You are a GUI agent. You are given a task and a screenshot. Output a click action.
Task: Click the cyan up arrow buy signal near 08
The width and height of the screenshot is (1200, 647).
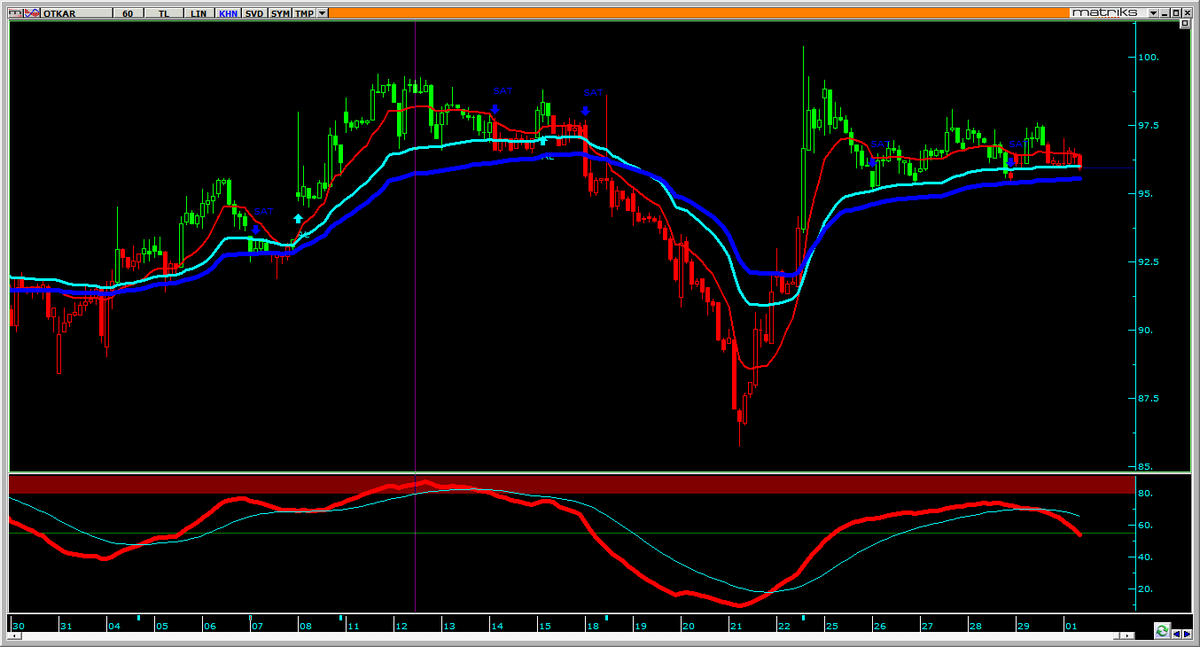pos(298,218)
